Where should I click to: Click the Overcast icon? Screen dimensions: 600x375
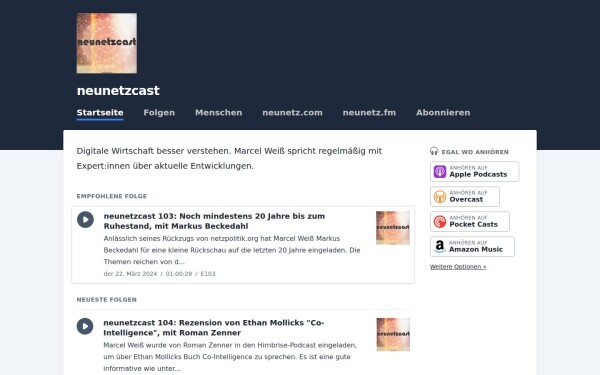[x=440, y=197]
